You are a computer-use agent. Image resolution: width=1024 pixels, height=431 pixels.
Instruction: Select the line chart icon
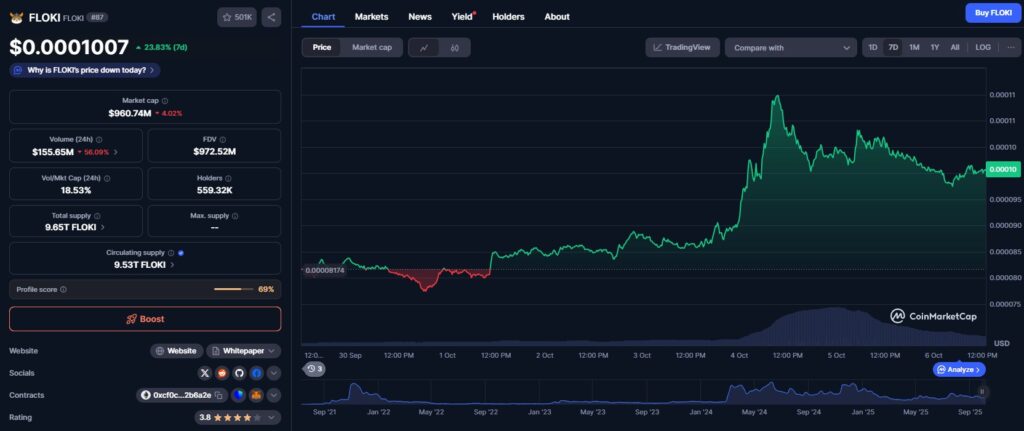pos(424,47)
